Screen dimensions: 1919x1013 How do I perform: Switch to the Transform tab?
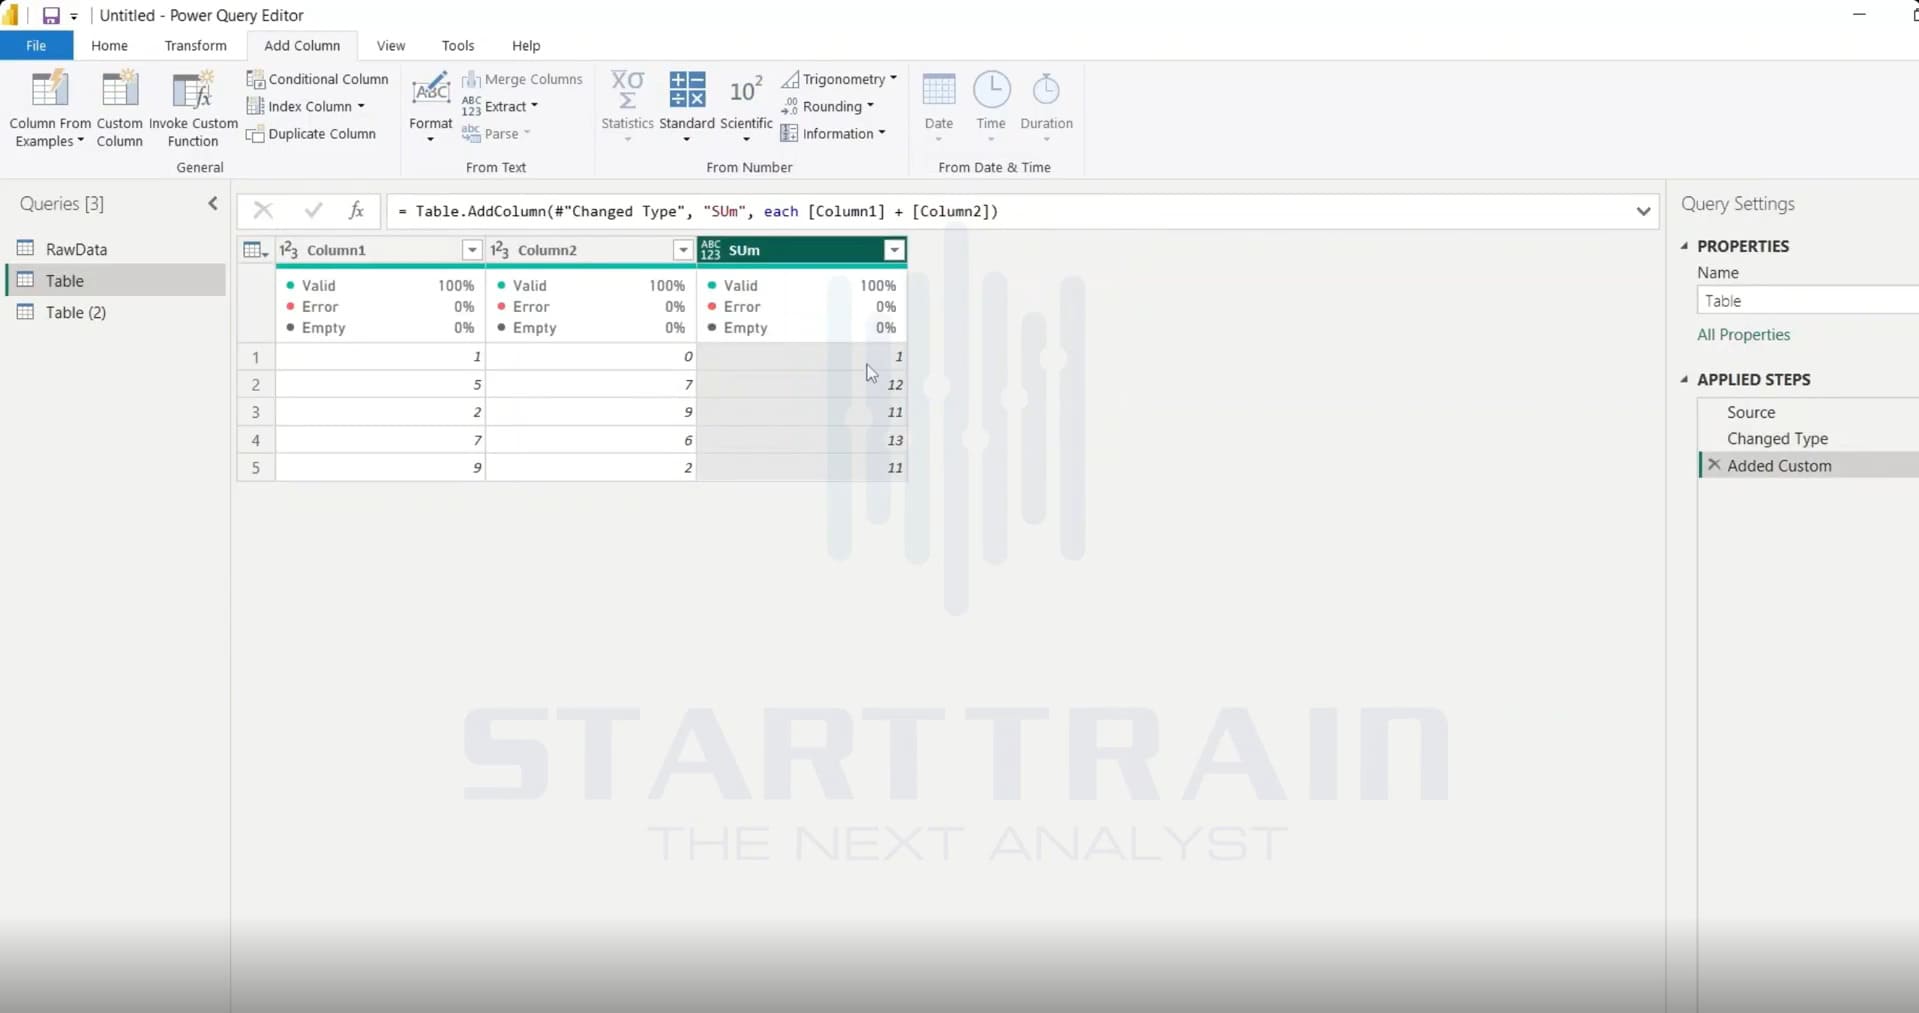coord(195,46)
